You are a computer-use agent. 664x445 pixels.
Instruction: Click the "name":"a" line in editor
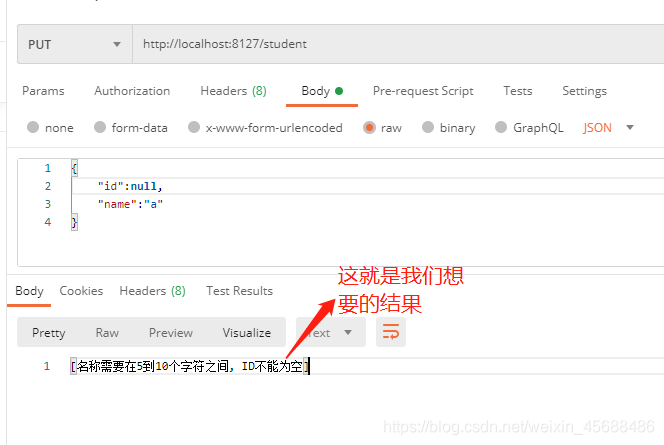point(130,204)
